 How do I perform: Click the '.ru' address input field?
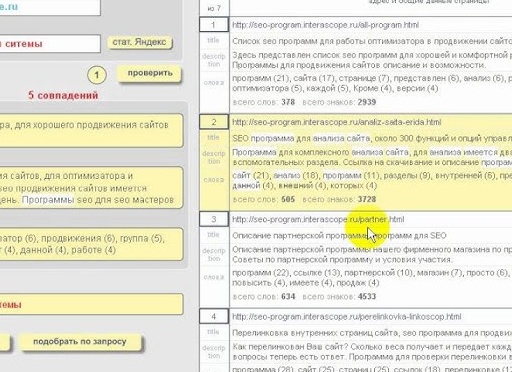pos(50,7)
